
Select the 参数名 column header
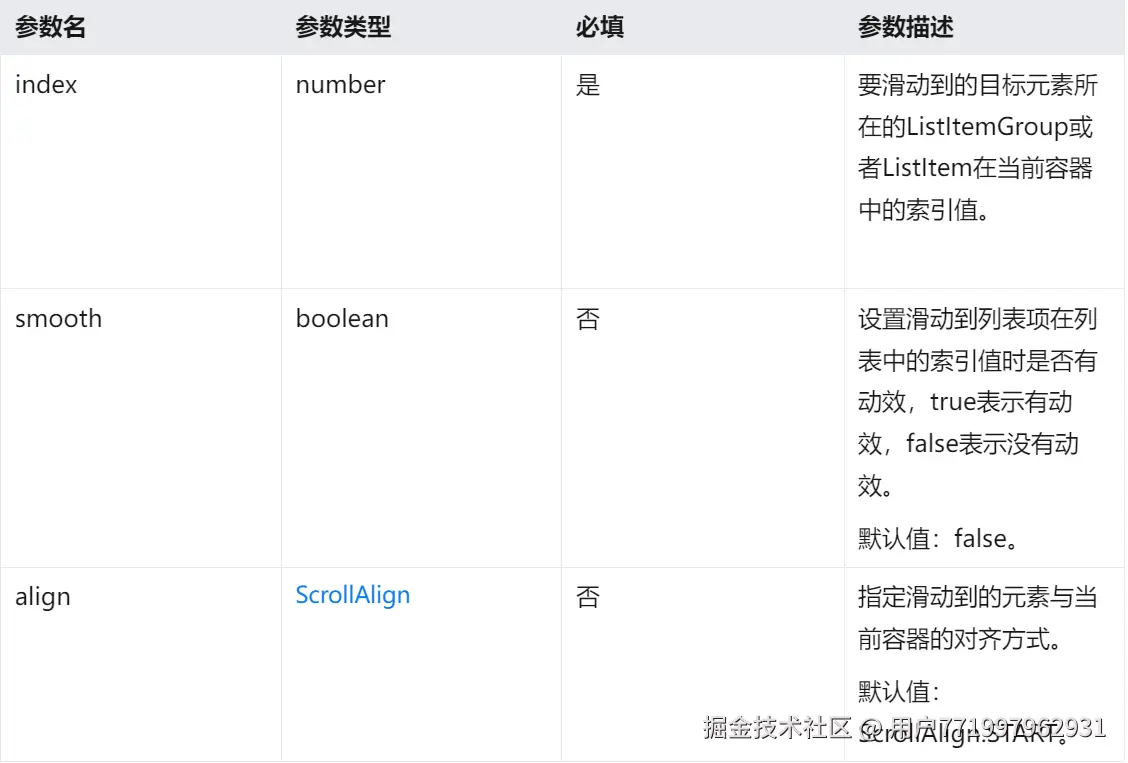click(50, 27)
